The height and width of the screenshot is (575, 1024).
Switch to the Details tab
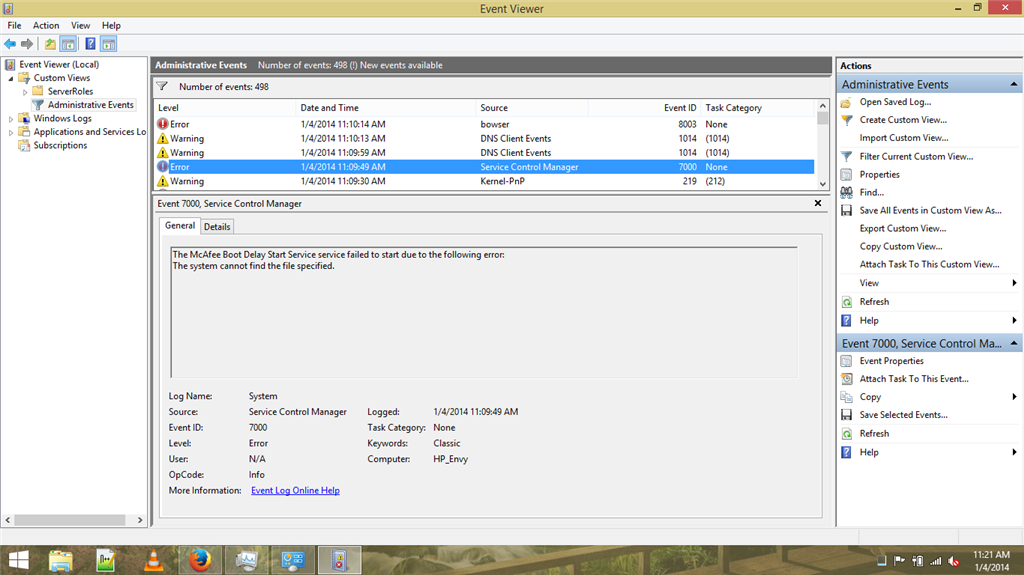pyautogui.click(x=217, y=227)
